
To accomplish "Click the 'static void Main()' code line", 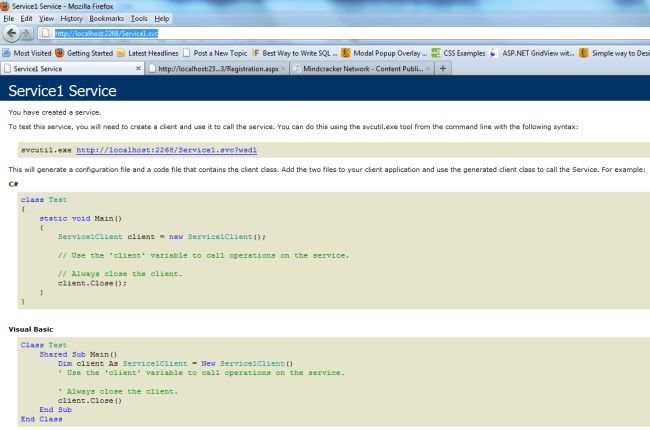I will tap(80, 219).
